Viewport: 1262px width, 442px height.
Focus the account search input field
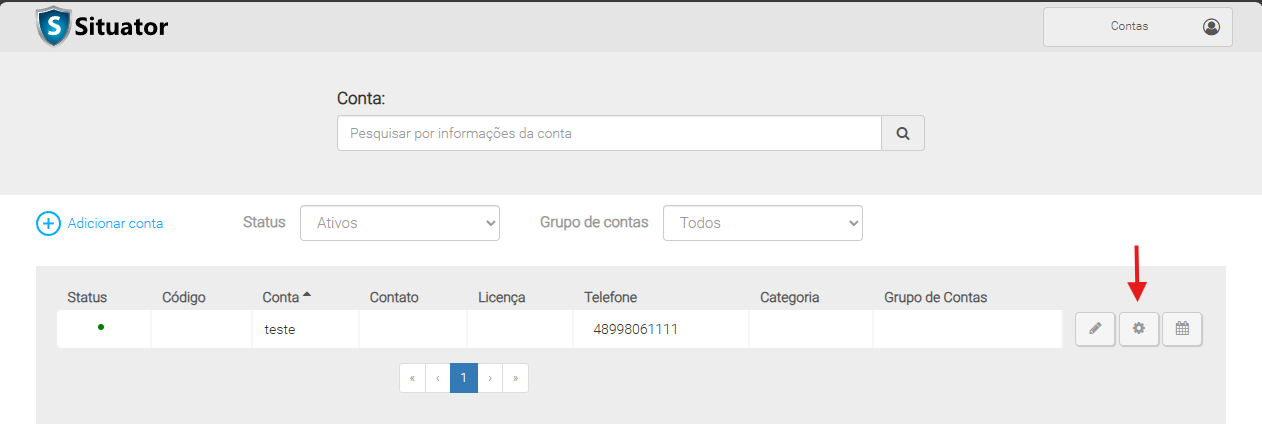coord(608,133)
